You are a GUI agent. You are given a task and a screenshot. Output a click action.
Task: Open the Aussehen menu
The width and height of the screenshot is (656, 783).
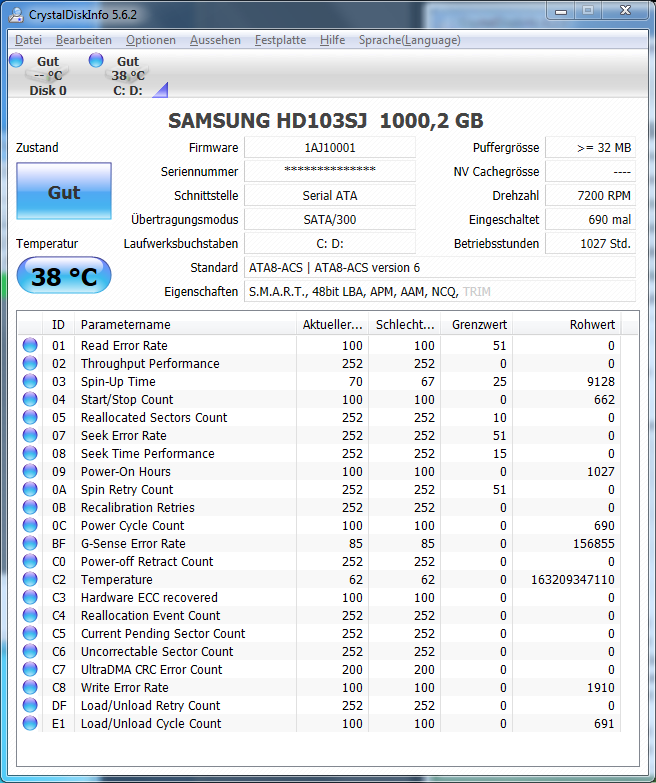tap(215, 40)
